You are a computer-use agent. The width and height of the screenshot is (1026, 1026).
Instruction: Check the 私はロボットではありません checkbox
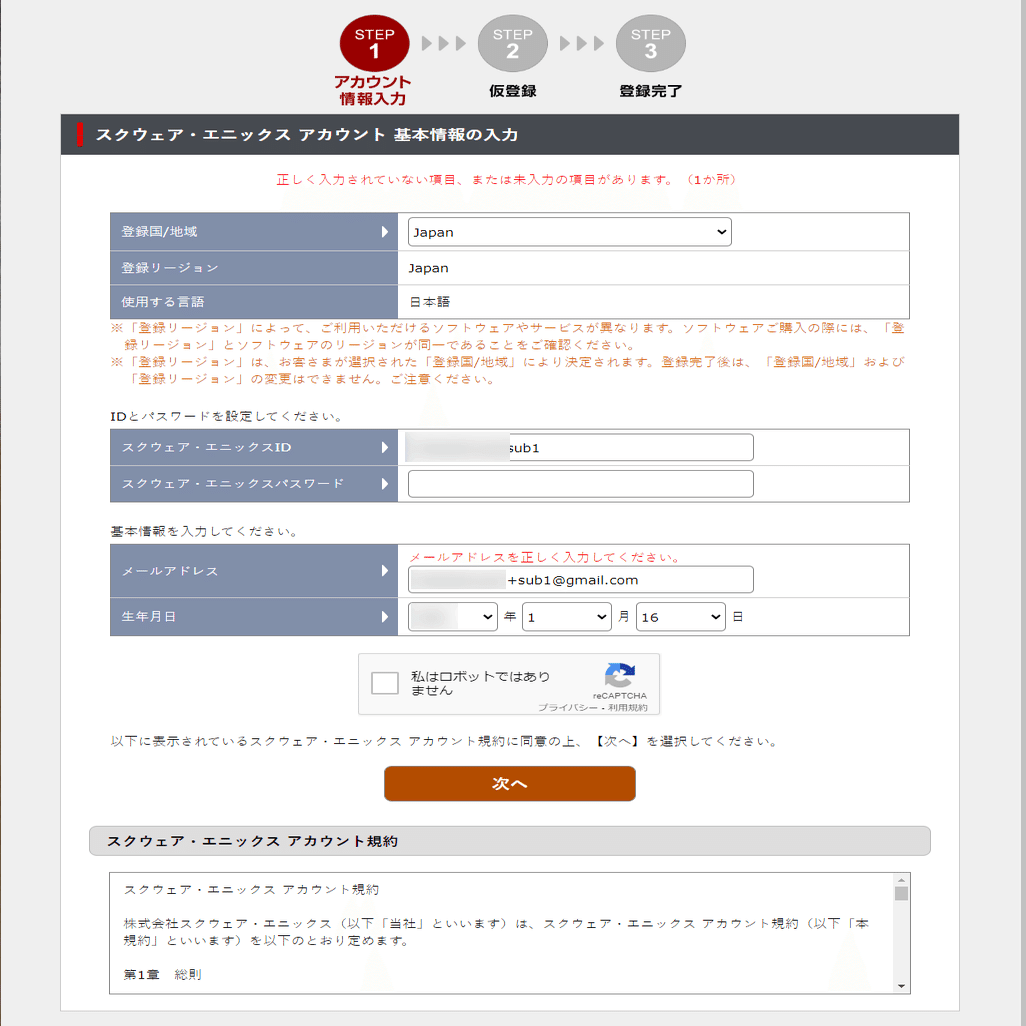[385, 683]
